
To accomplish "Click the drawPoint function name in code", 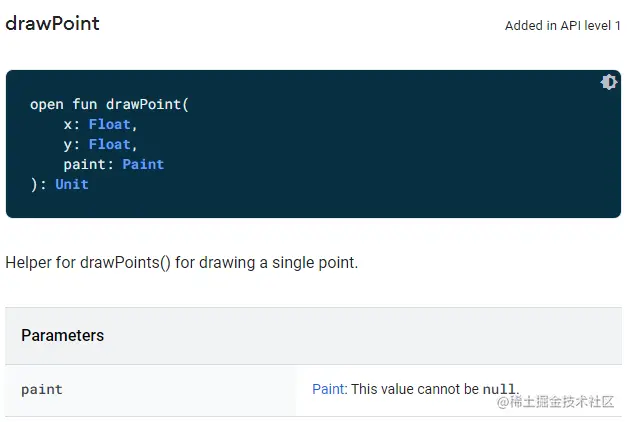I will point(143,104).
